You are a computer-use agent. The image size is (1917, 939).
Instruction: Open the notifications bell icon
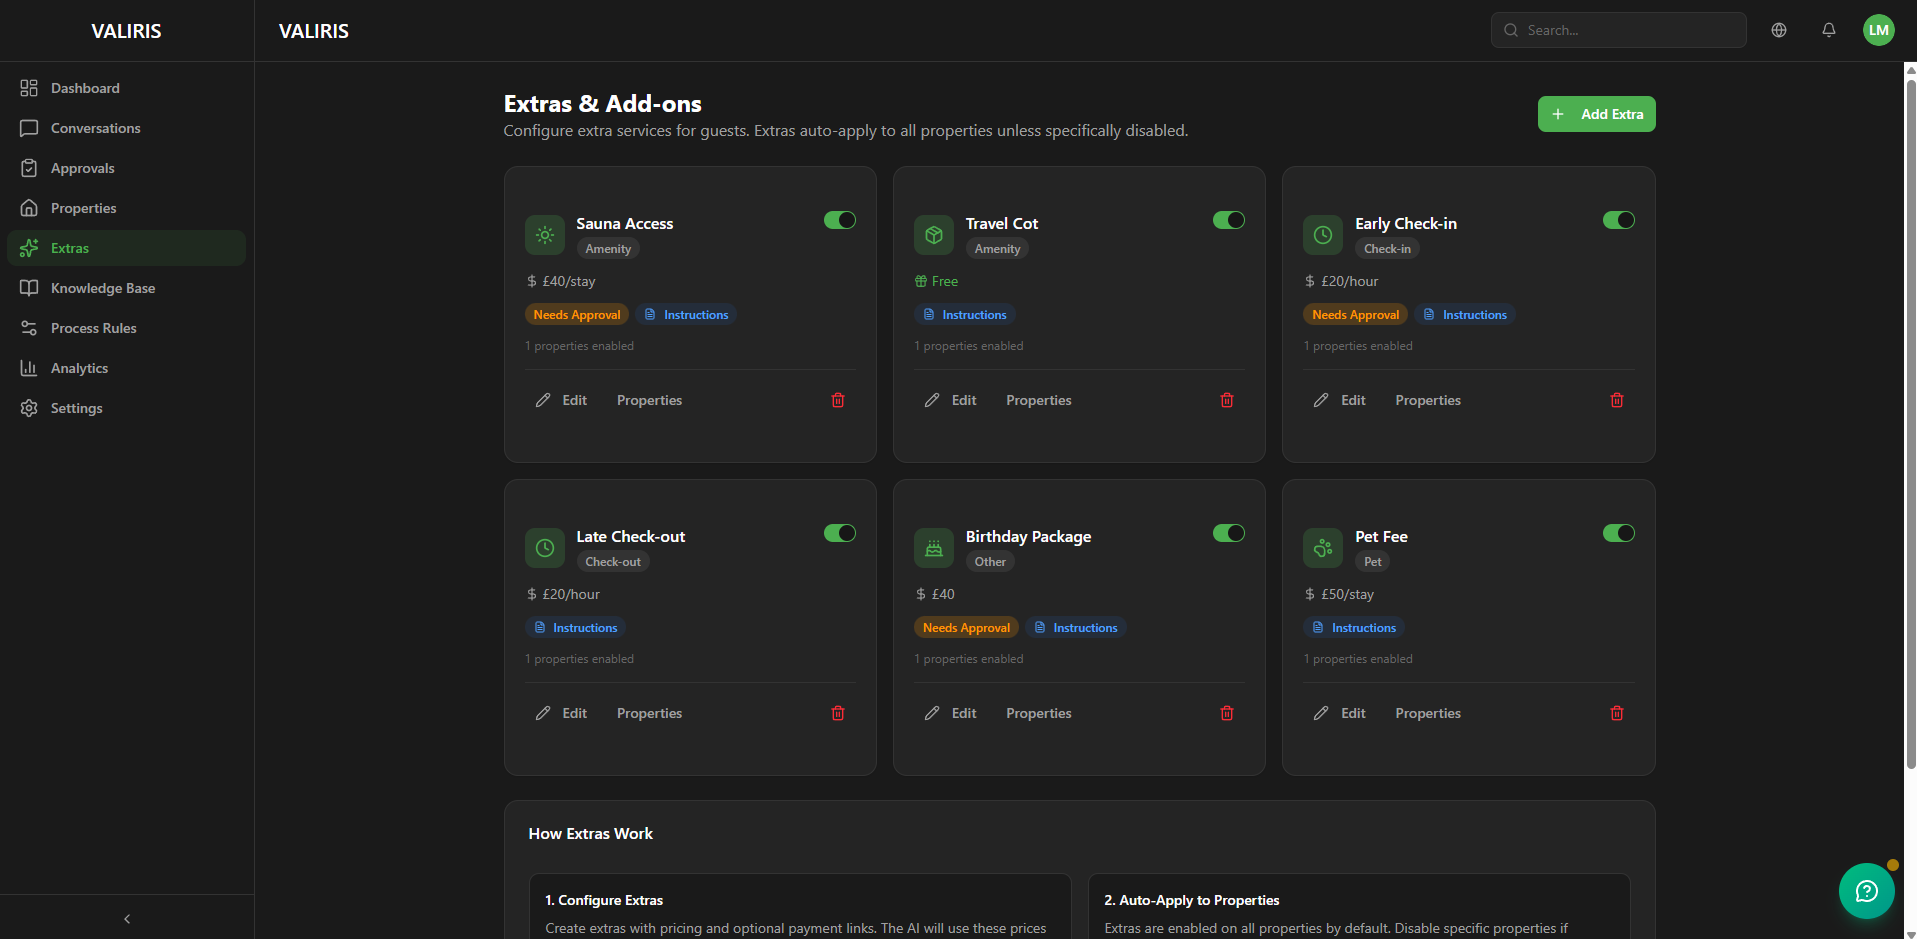(1828, 30)
